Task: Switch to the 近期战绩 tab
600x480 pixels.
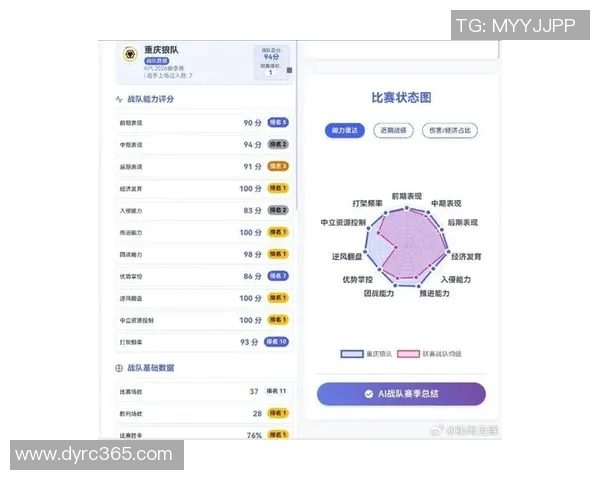Action: point(393,131)
